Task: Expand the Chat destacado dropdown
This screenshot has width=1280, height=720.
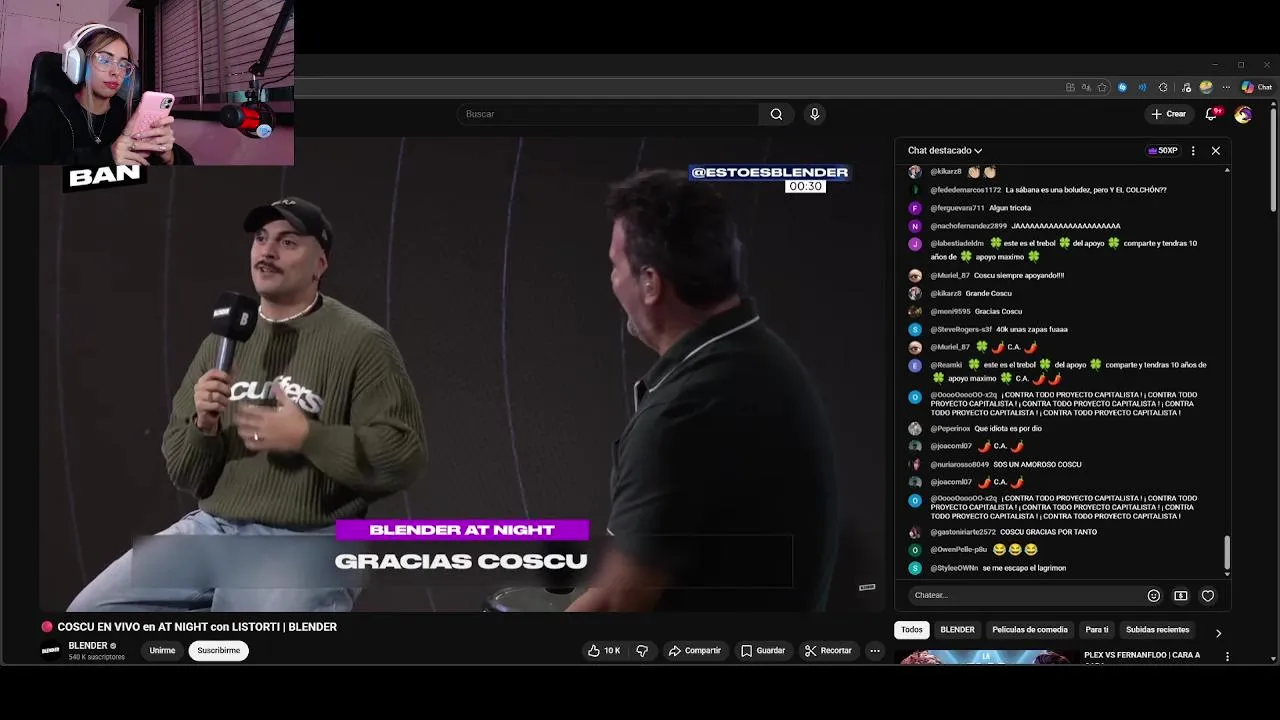Action: pyautogui.click(x=945, y=151)
